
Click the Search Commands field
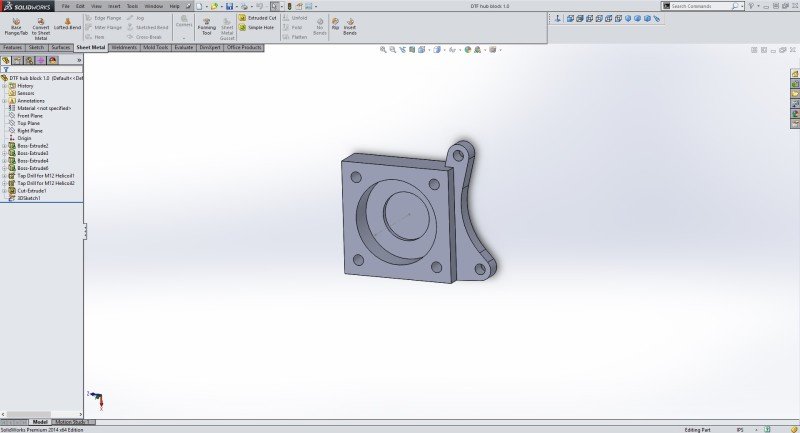(x=701, y=6)
